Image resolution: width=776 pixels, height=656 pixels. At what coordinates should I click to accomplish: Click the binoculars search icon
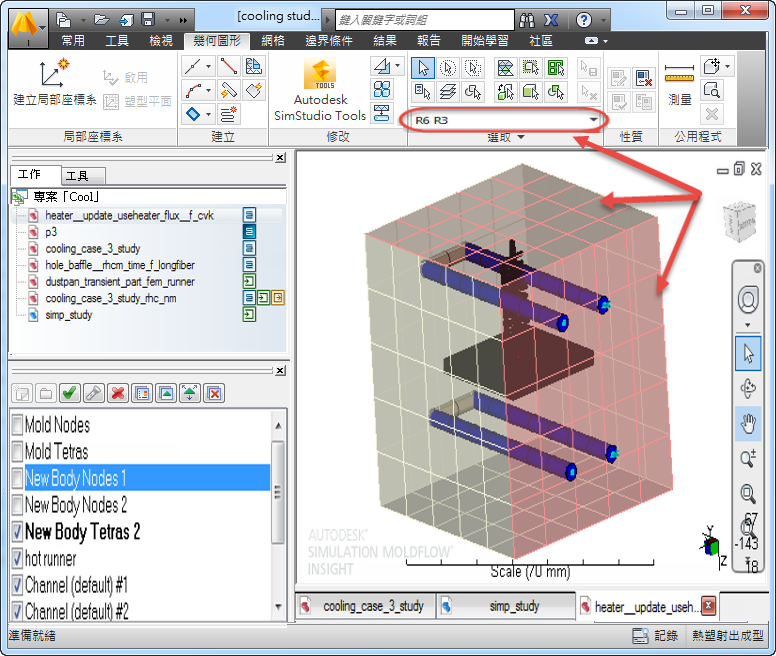tap(527, 20)
